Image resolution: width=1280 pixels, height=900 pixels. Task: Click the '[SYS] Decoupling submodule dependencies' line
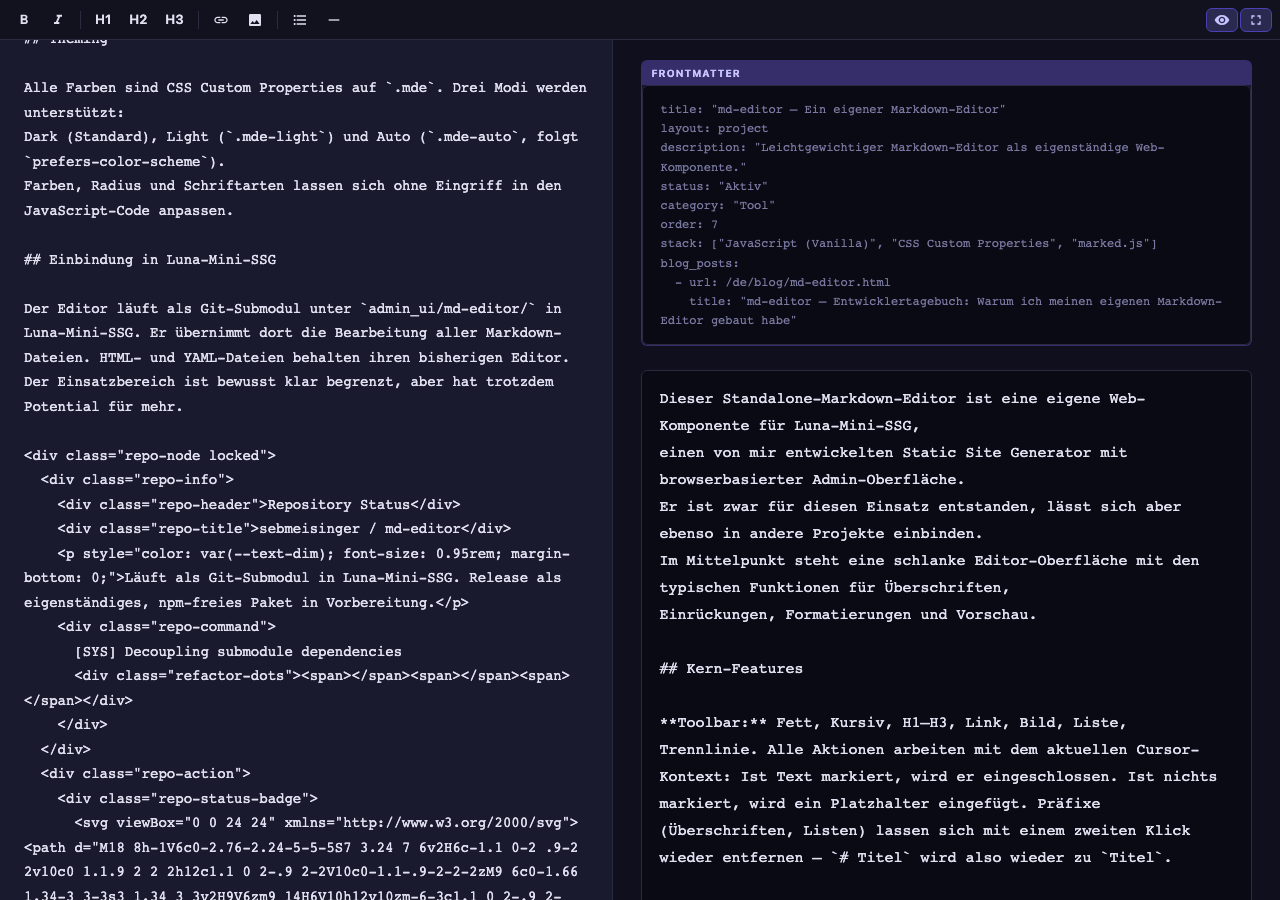point(238,652)
